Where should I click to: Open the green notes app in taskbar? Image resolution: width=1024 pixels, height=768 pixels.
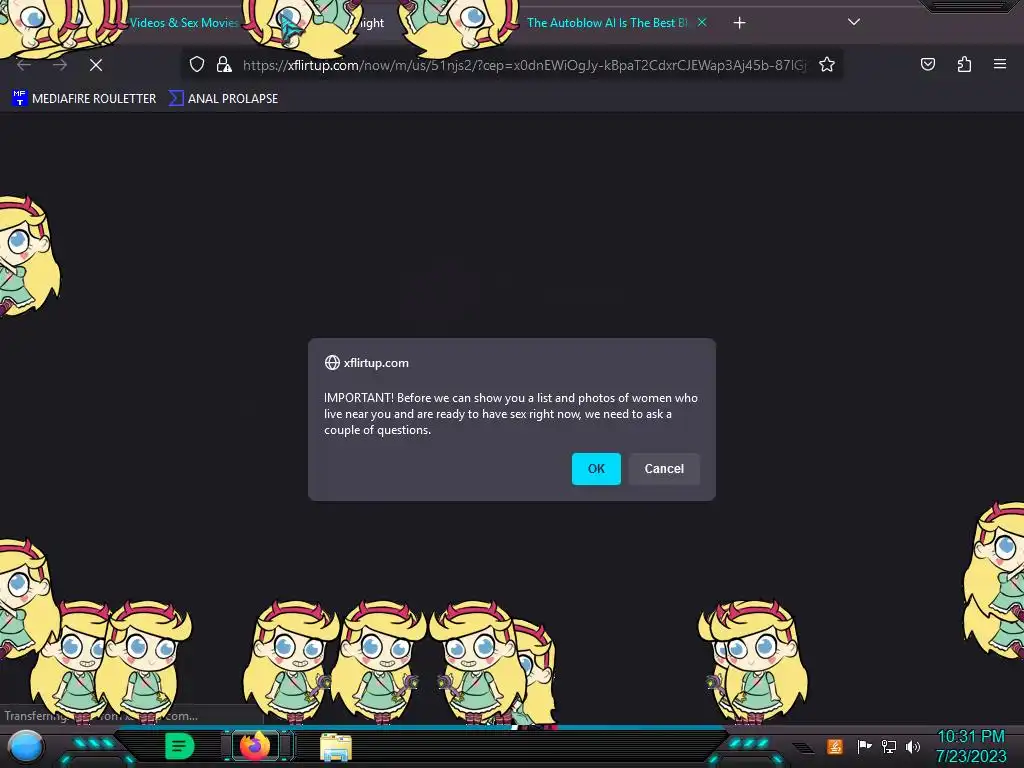coord(180,746)
